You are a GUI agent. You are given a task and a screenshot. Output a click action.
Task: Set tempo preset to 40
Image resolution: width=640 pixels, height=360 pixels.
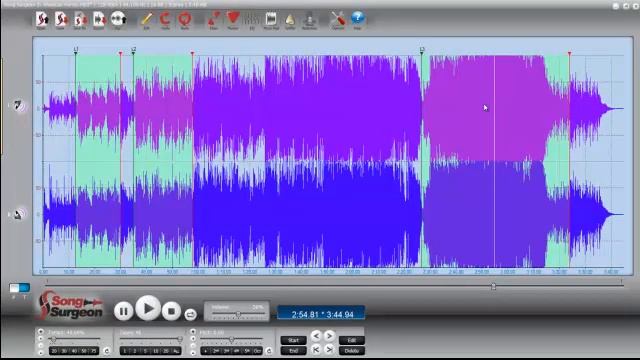[x=74, y=351]
